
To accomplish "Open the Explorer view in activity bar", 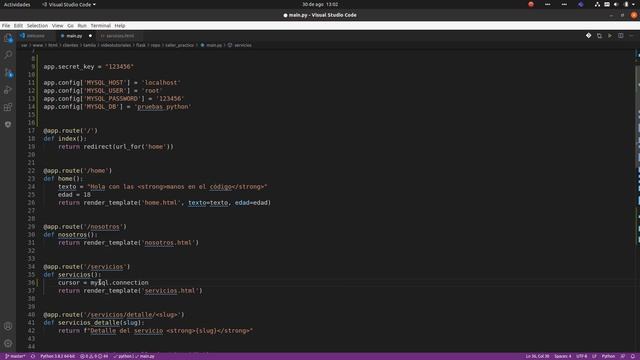I will (x=8, y=38).
